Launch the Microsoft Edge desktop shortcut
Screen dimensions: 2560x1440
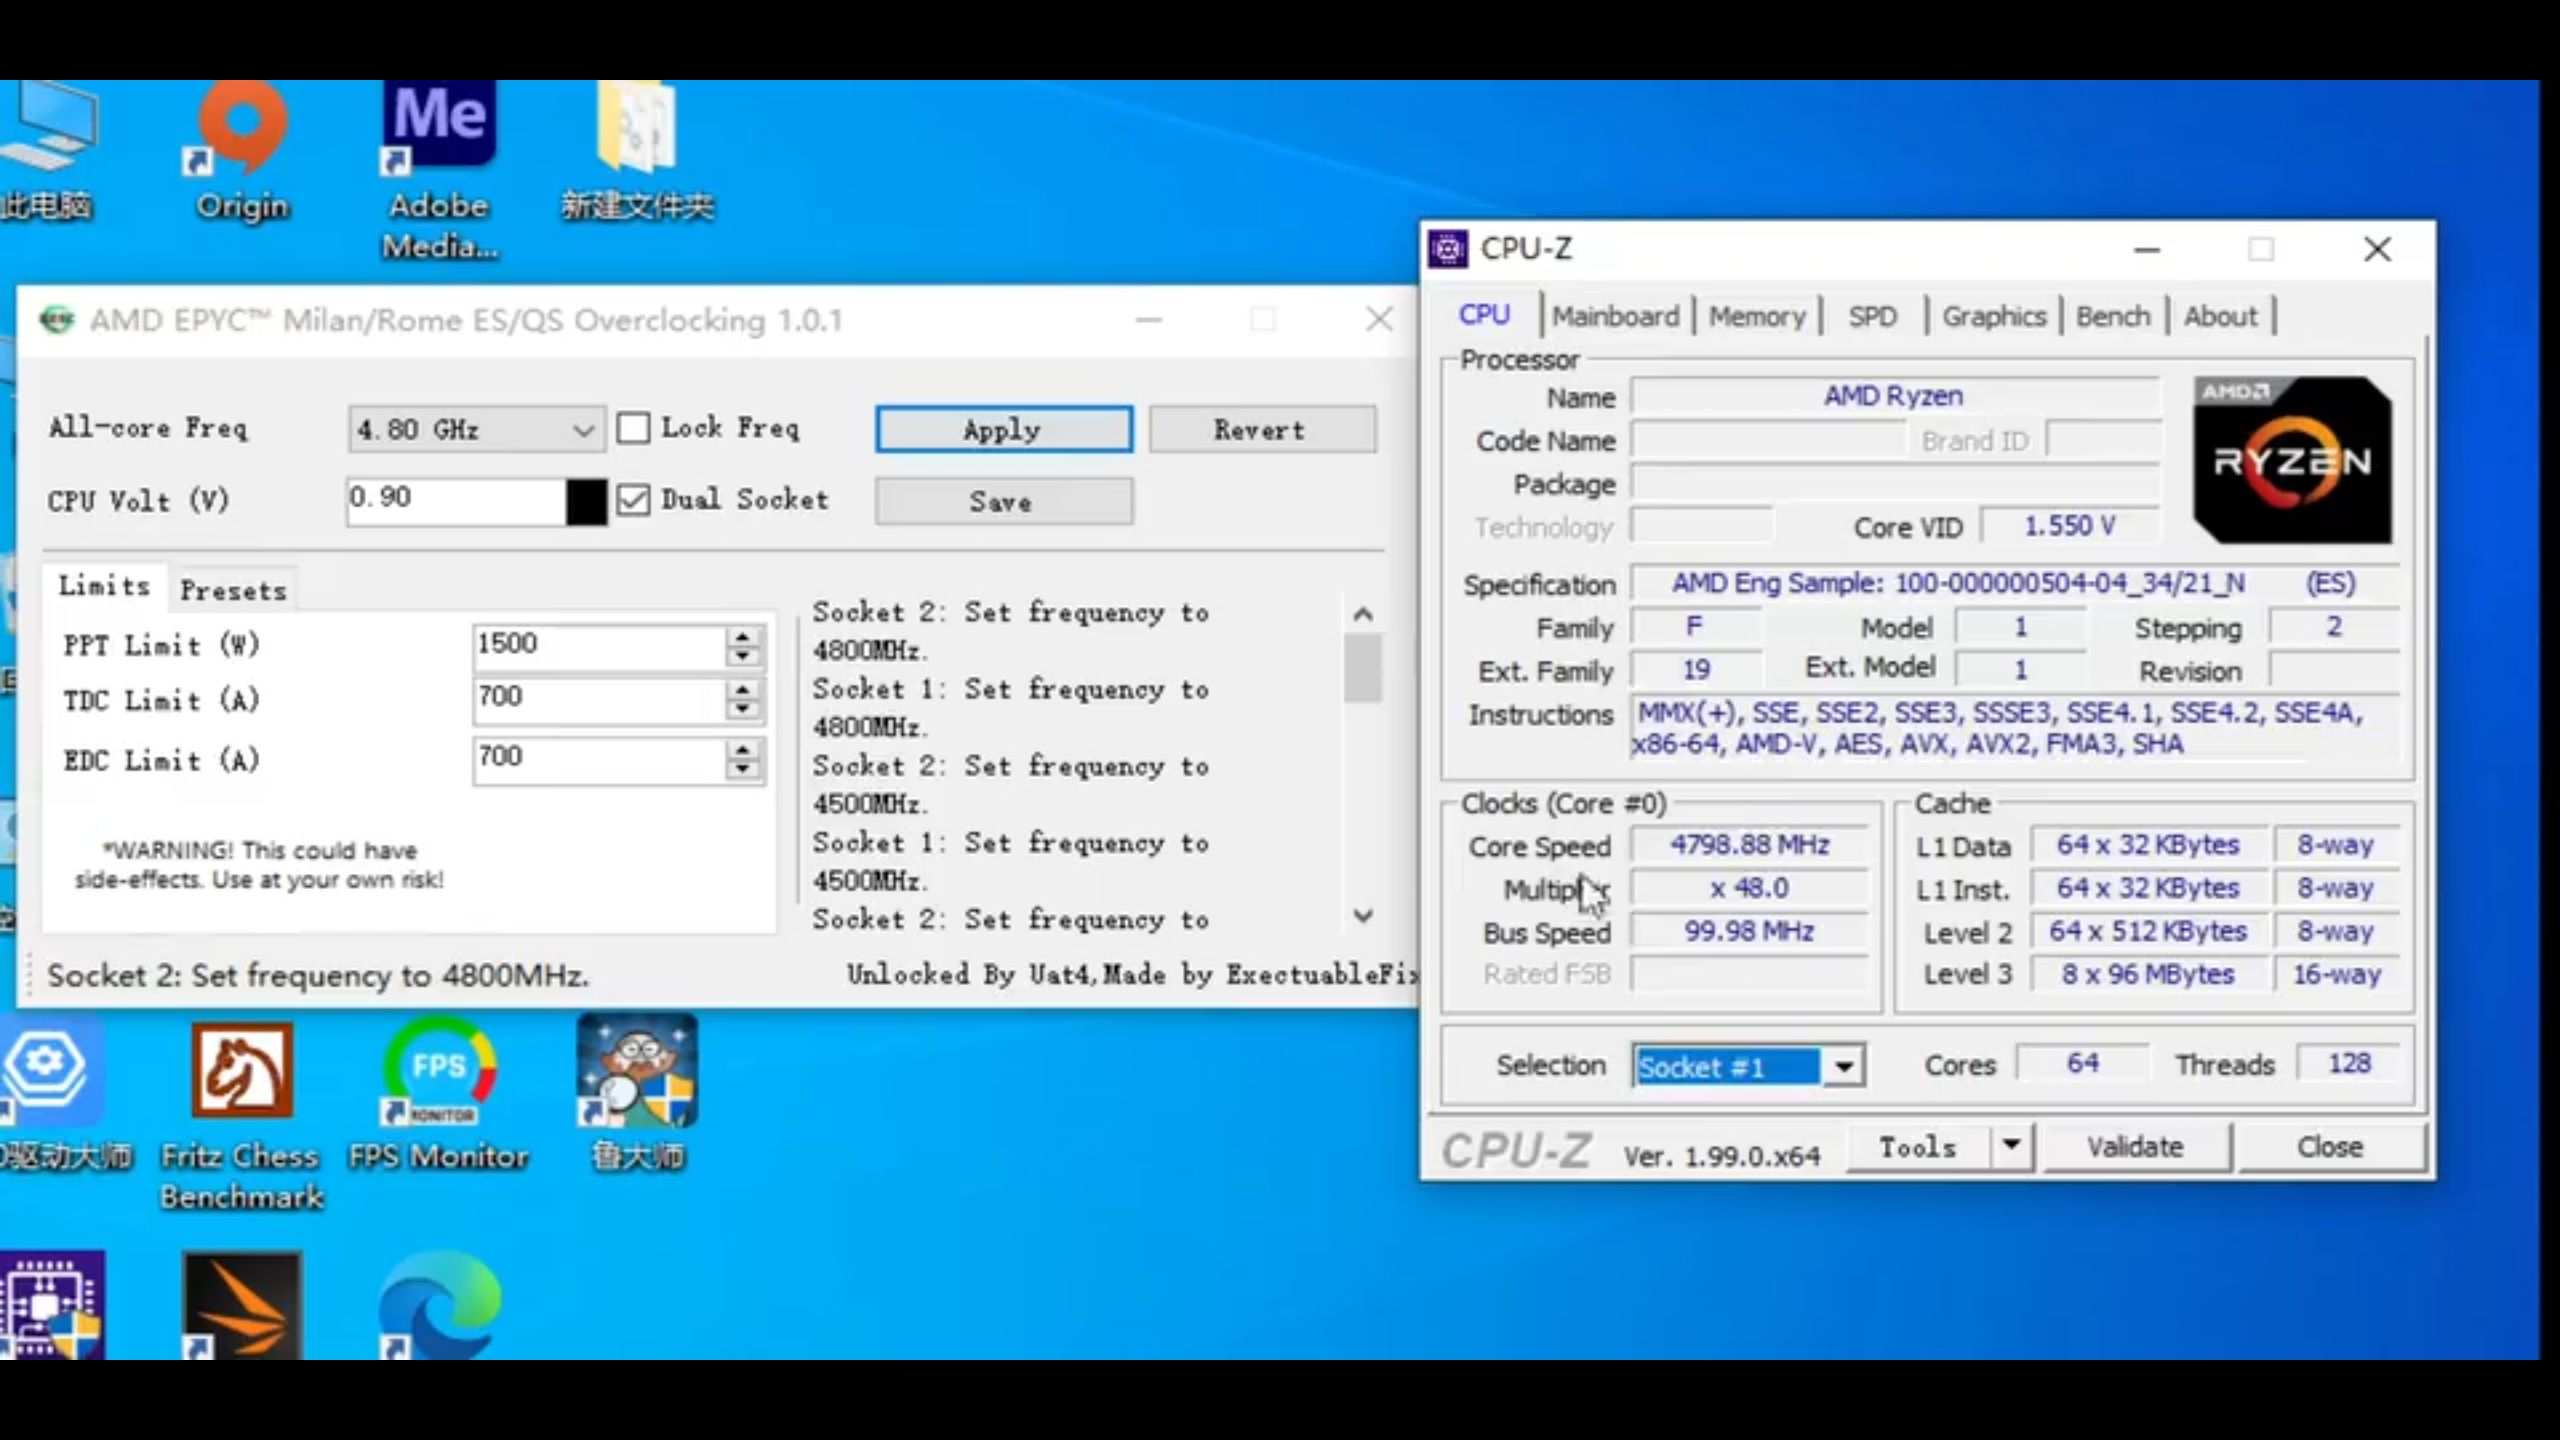(438, 1306)
